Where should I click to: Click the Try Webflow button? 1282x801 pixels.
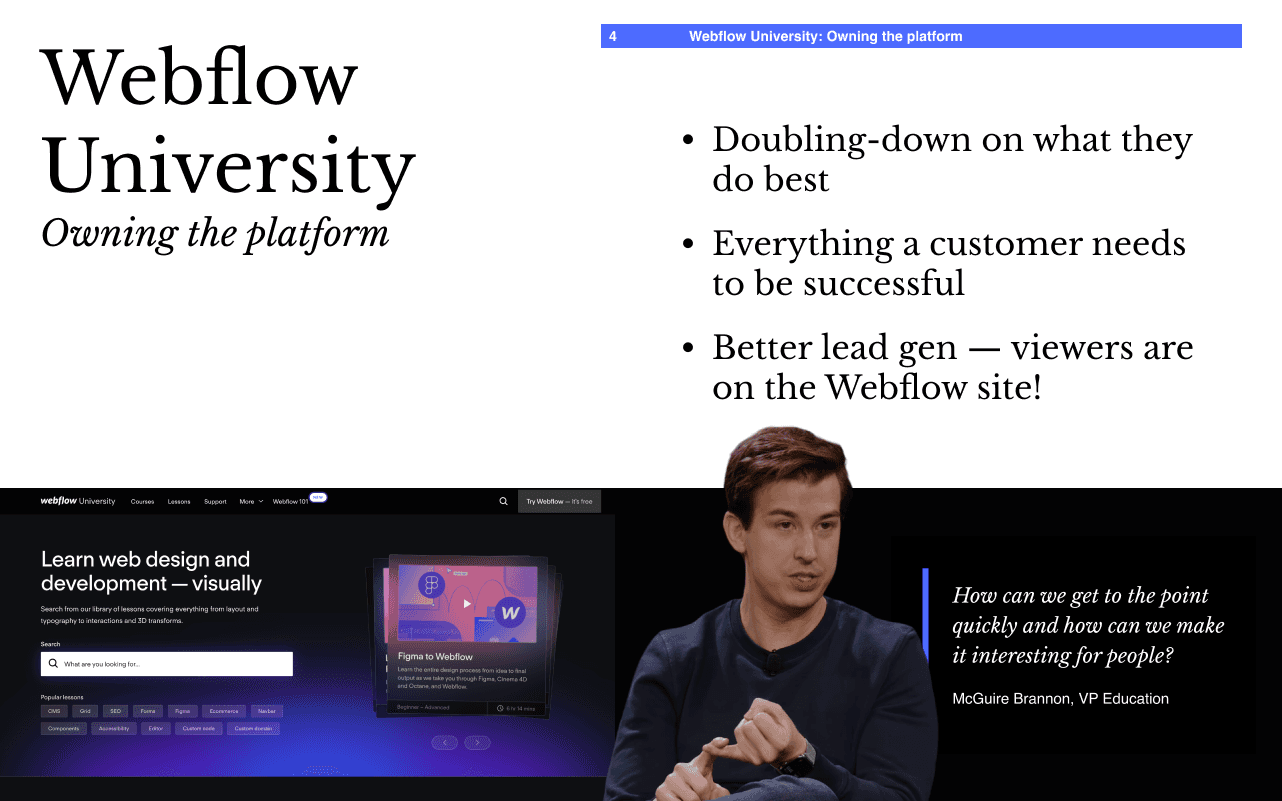(x=559, y=501)
